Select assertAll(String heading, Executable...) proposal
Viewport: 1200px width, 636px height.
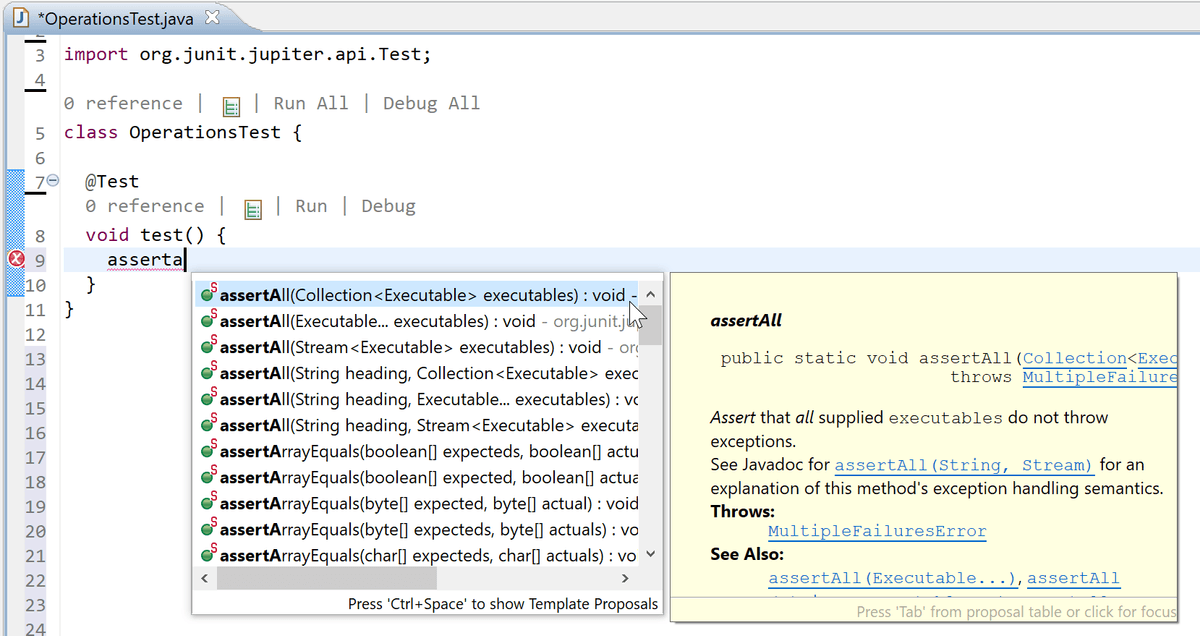418,399
